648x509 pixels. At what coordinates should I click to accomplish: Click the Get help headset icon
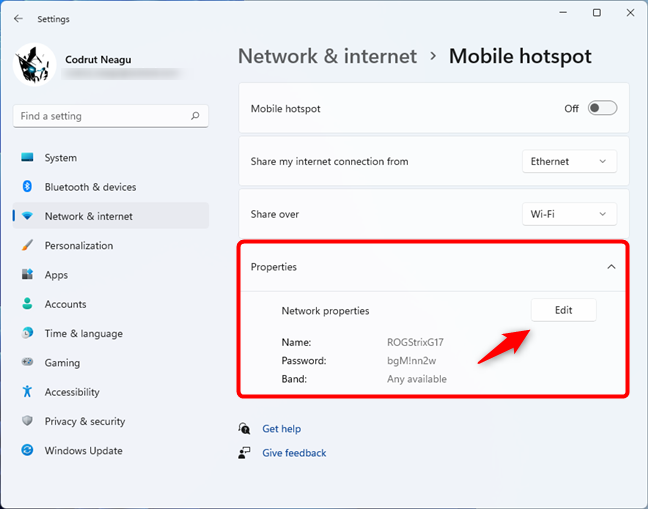(244, 429)
